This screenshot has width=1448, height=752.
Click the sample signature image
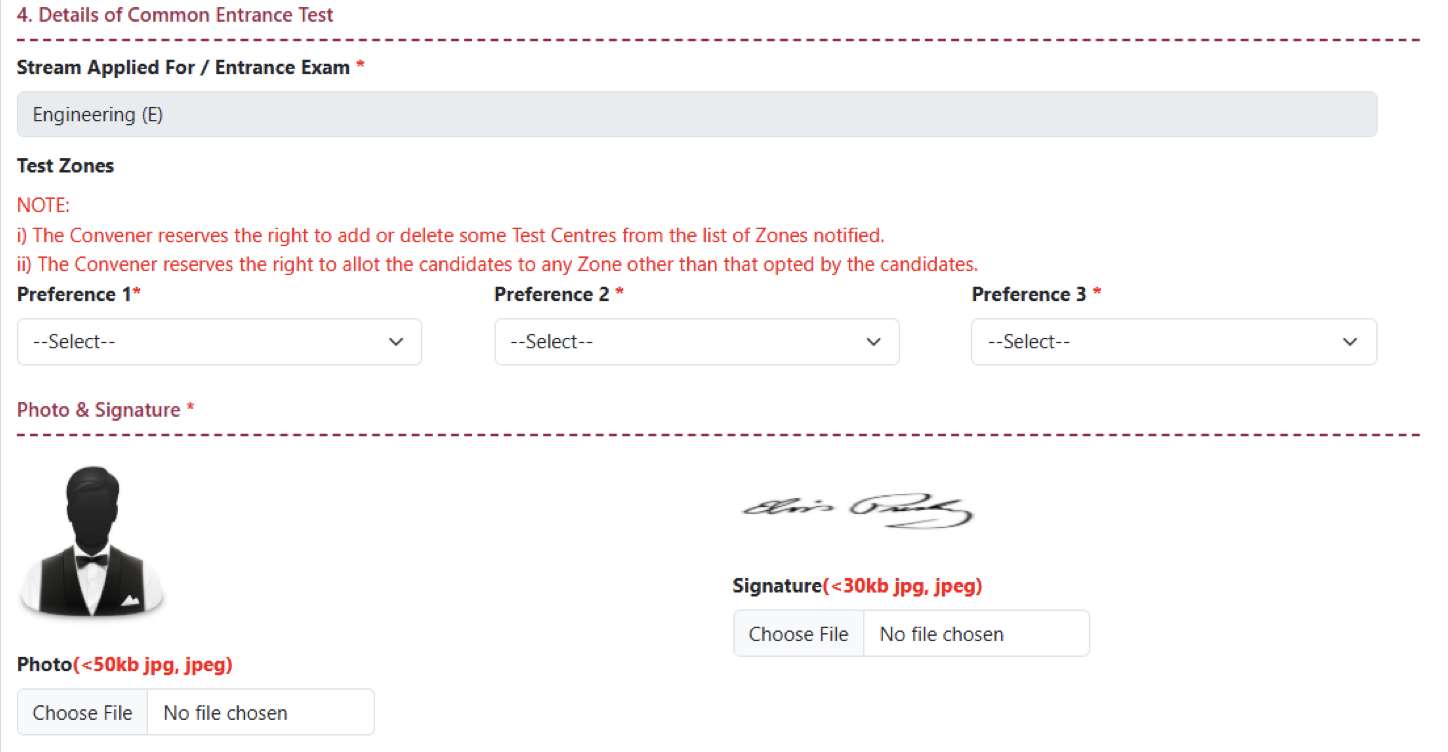(857, 511)
